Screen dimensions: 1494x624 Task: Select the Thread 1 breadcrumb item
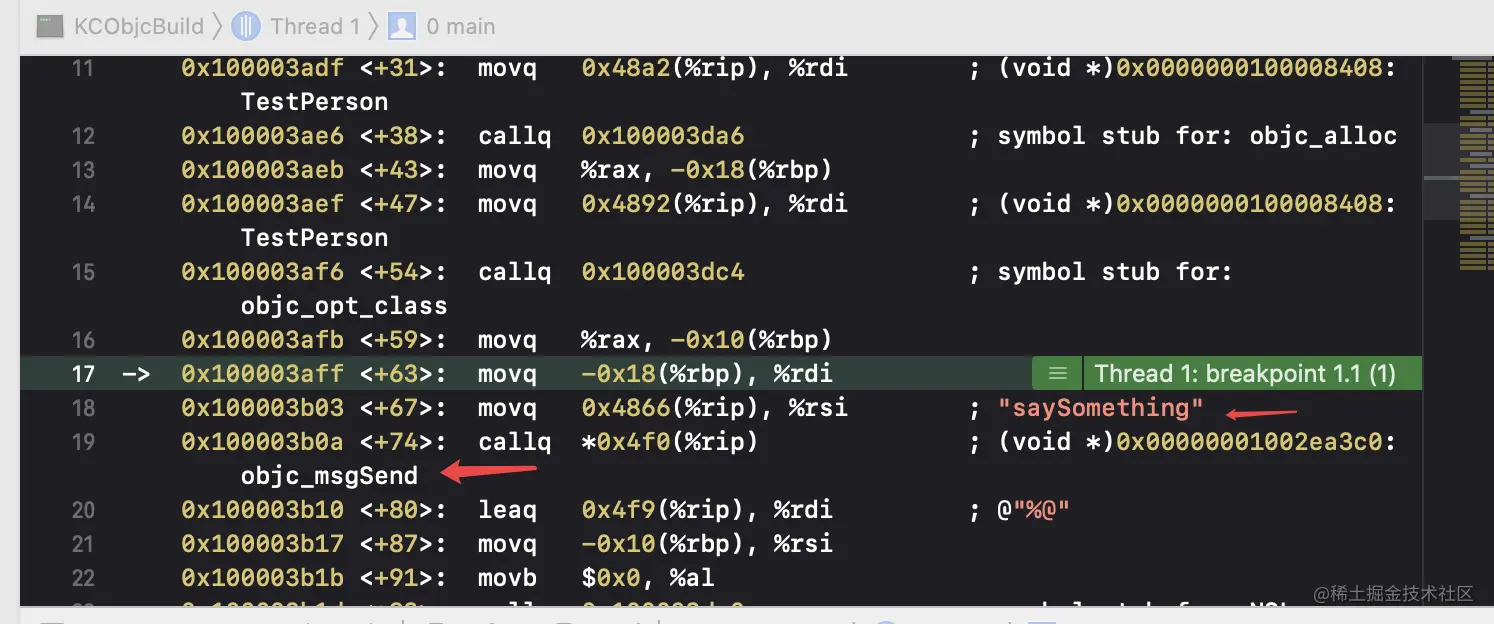point(315,27)
